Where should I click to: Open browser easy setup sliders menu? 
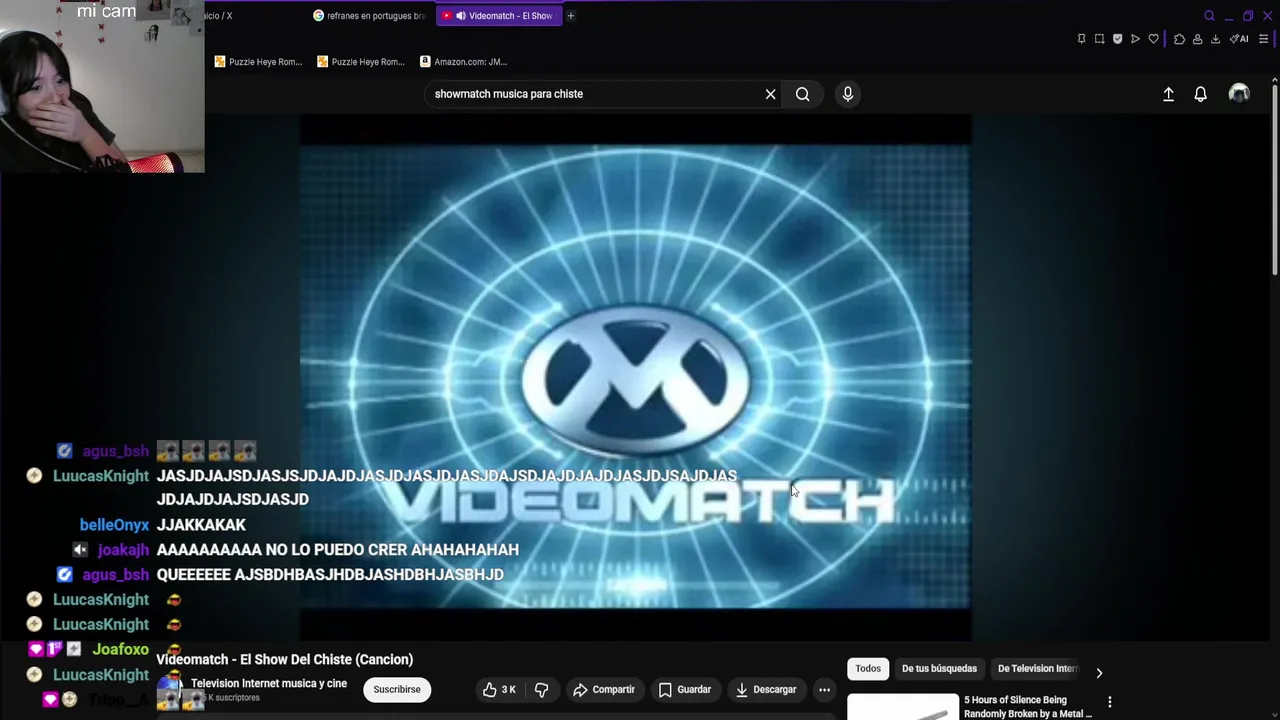(x=1263, y=39)
